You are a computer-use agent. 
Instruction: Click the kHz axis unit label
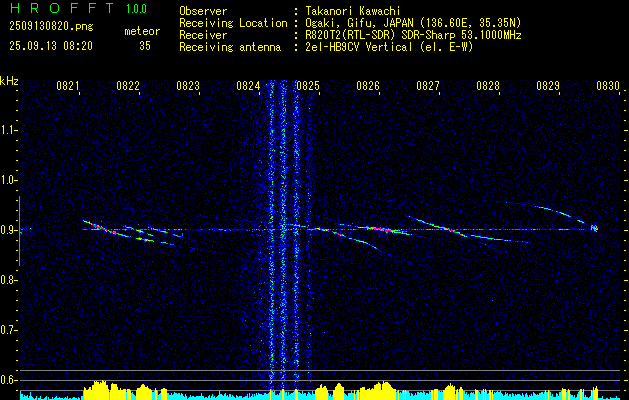(x=9, y=81)
